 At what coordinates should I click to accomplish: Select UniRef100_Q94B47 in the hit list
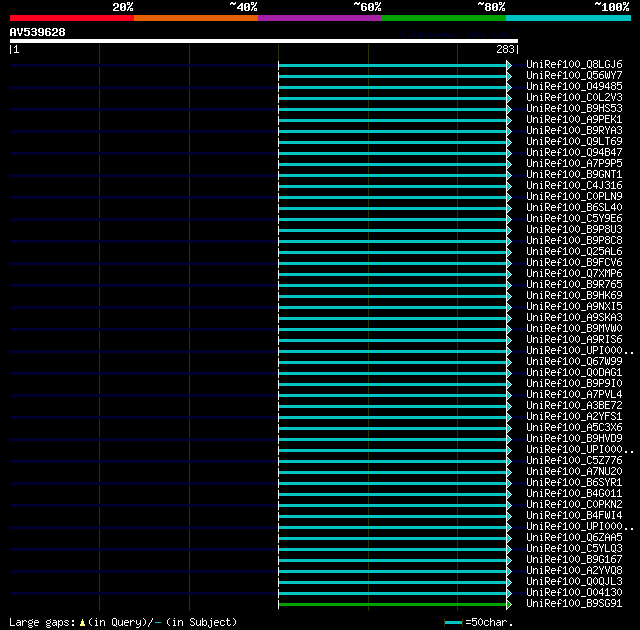574,153
